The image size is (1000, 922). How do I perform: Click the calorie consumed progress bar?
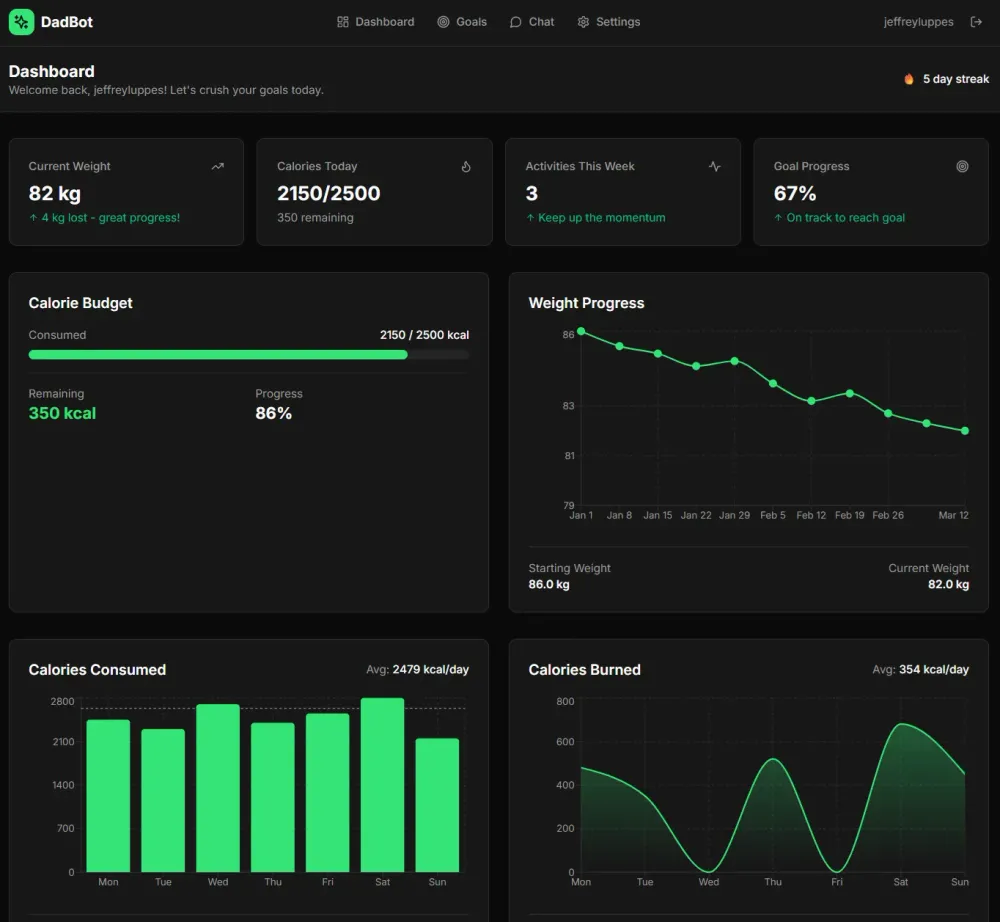[x=249, y=355]
